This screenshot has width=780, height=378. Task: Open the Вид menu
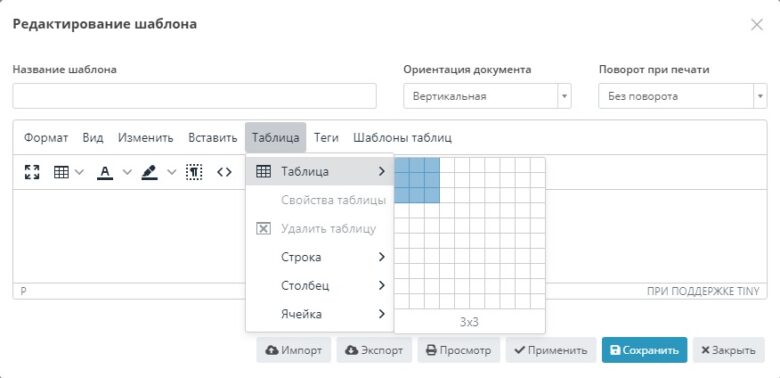tap(93, 138)
